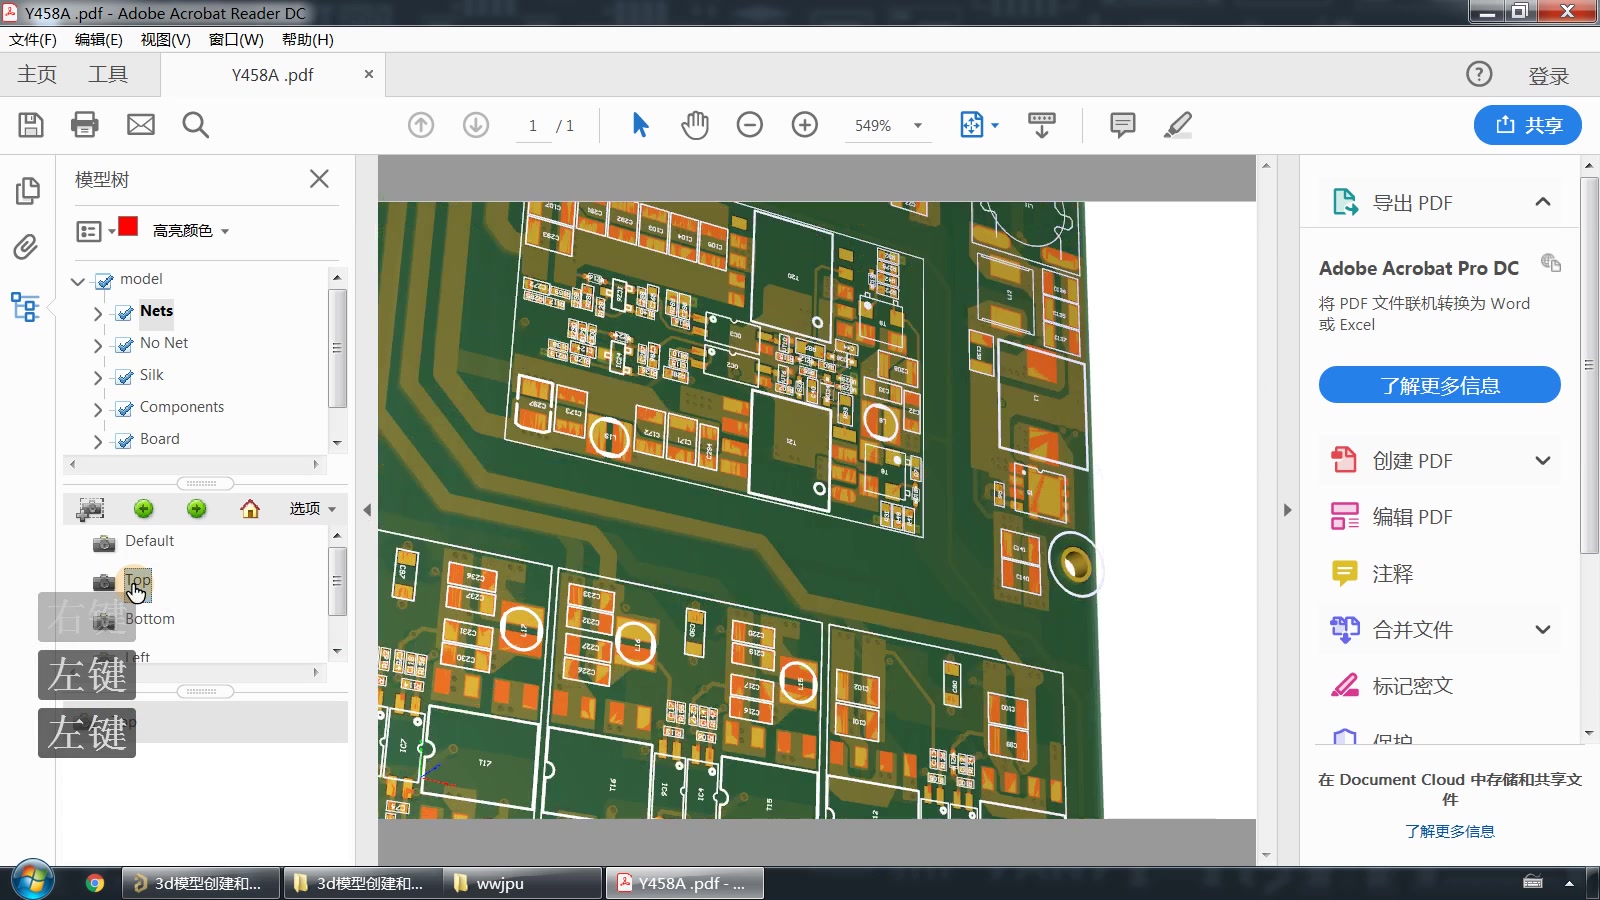
Task: Click the Save file icon
Action: [x=31, y=125]
